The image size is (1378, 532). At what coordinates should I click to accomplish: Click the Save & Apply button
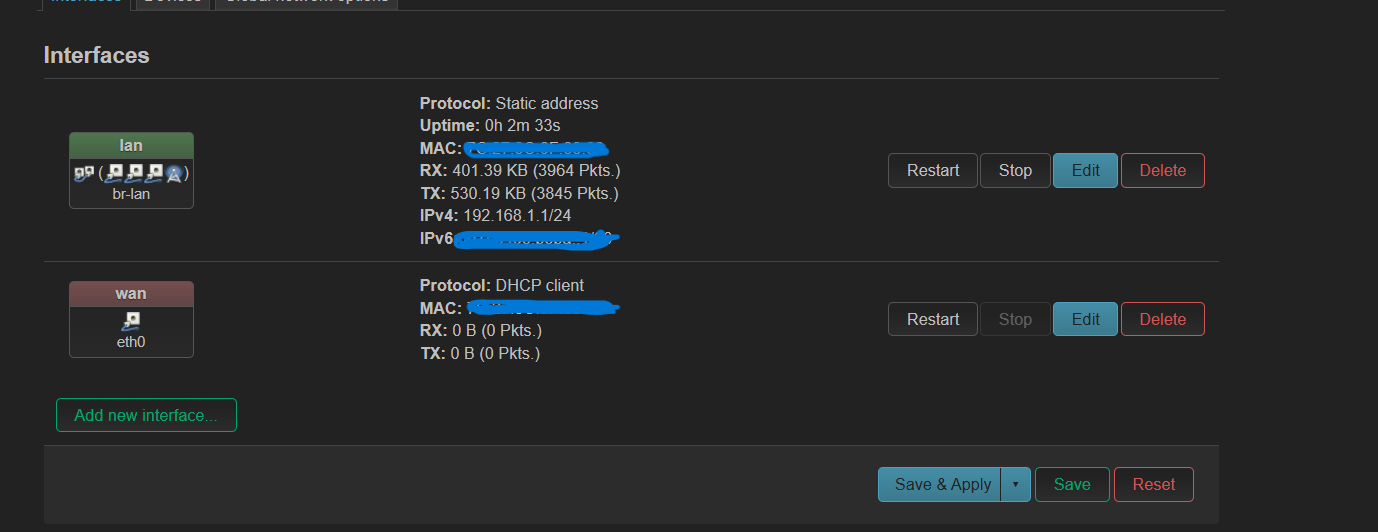(x=940, y=484)
